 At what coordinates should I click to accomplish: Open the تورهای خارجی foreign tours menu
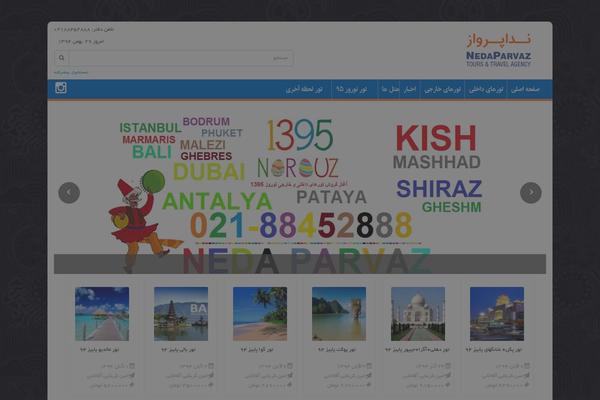click(443, 89)
